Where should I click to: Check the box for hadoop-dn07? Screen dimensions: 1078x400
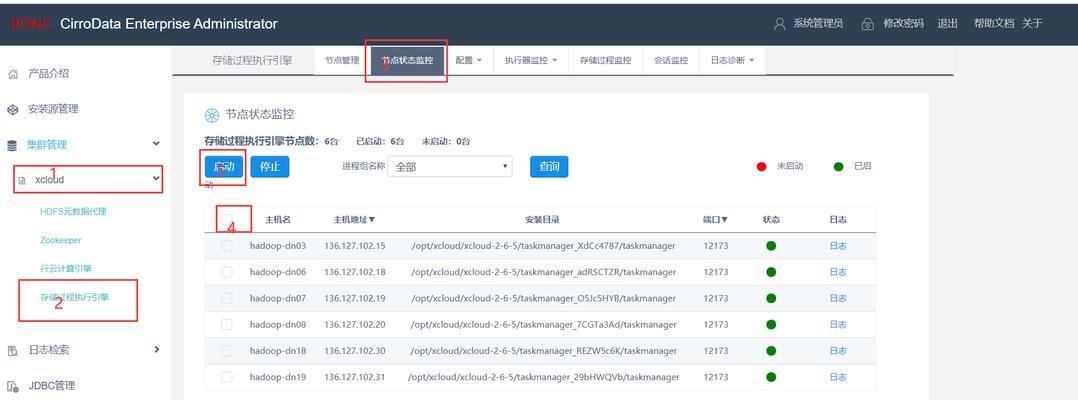tap(227, 298)
